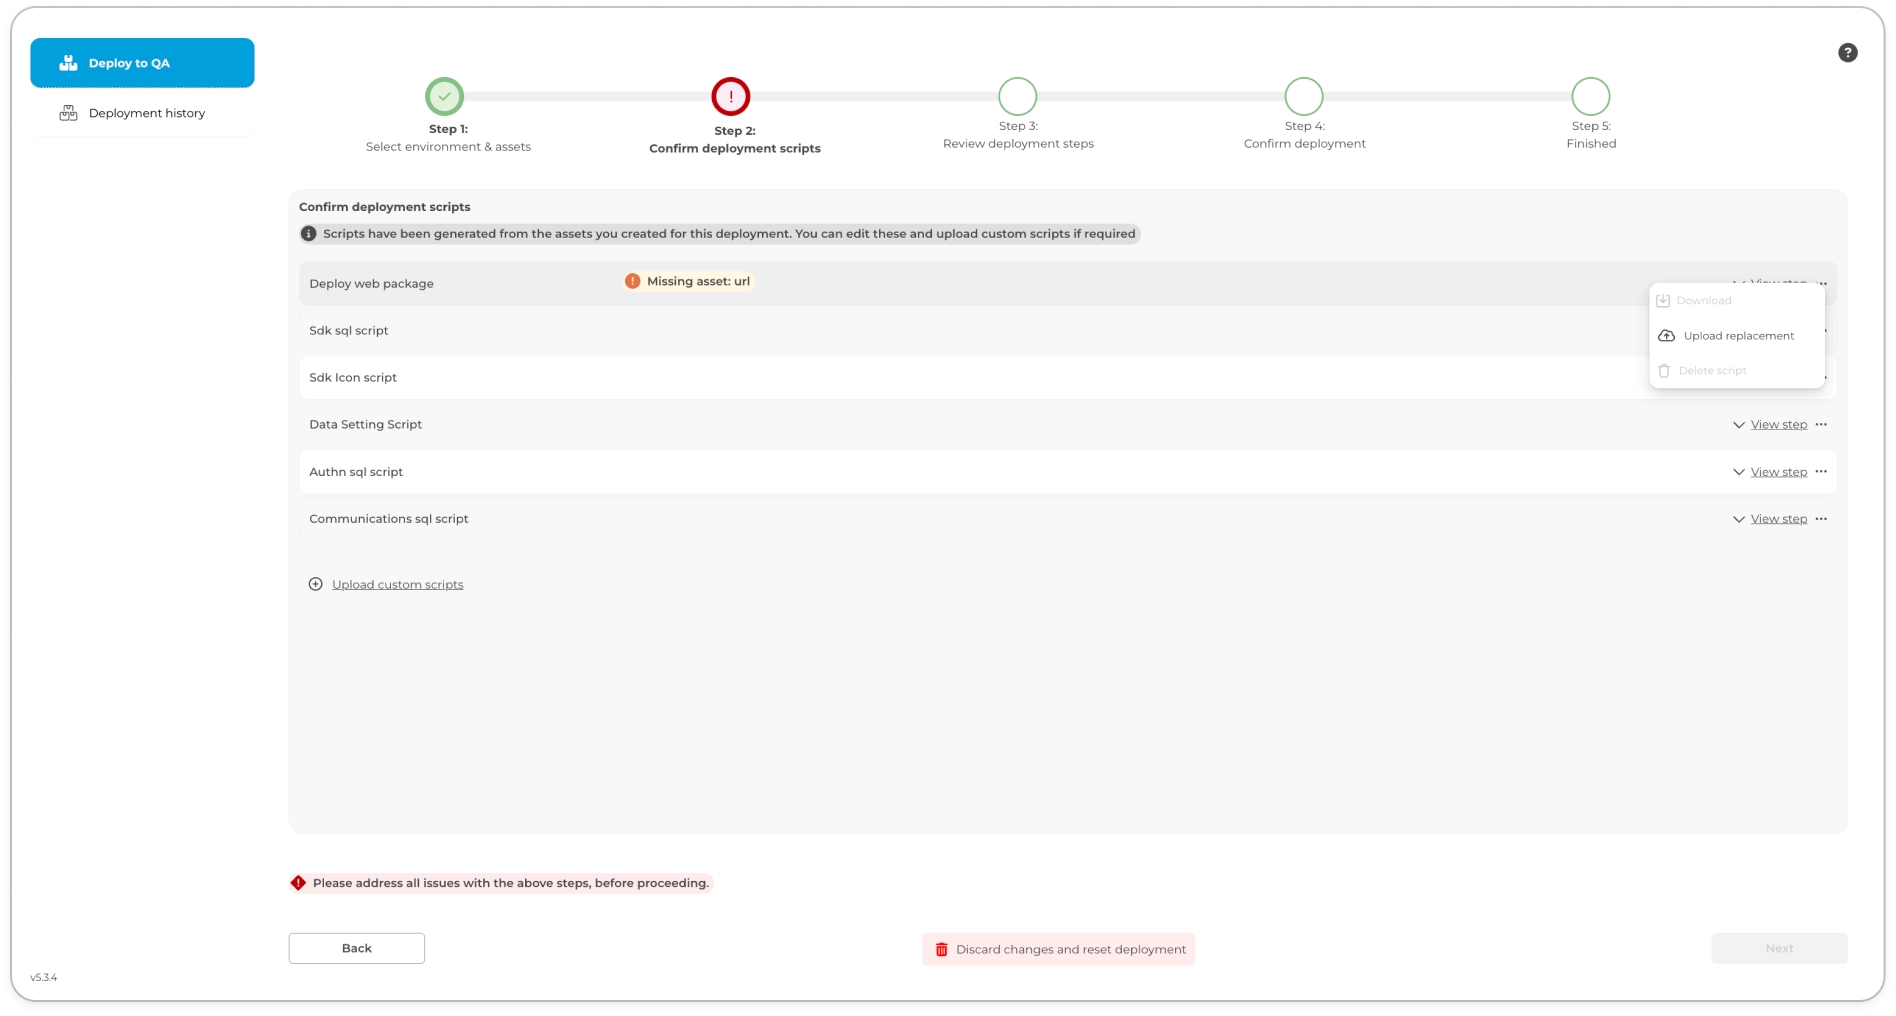Open more options for Data Setting Script
Screen dimensions: 1896x1016
coord(1821,425)
